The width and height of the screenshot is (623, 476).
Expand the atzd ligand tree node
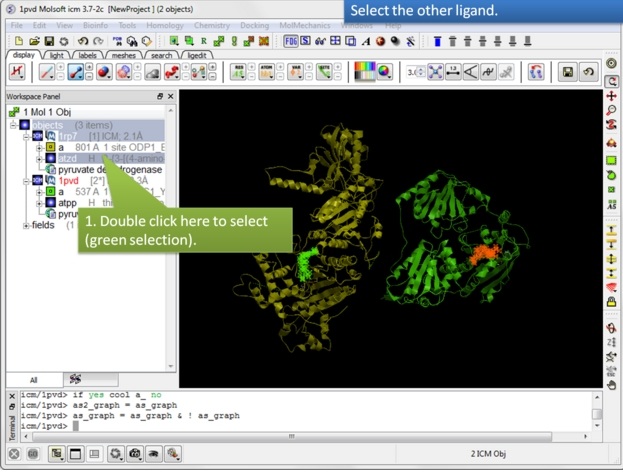pyautogui.click(x=38, y=158)
